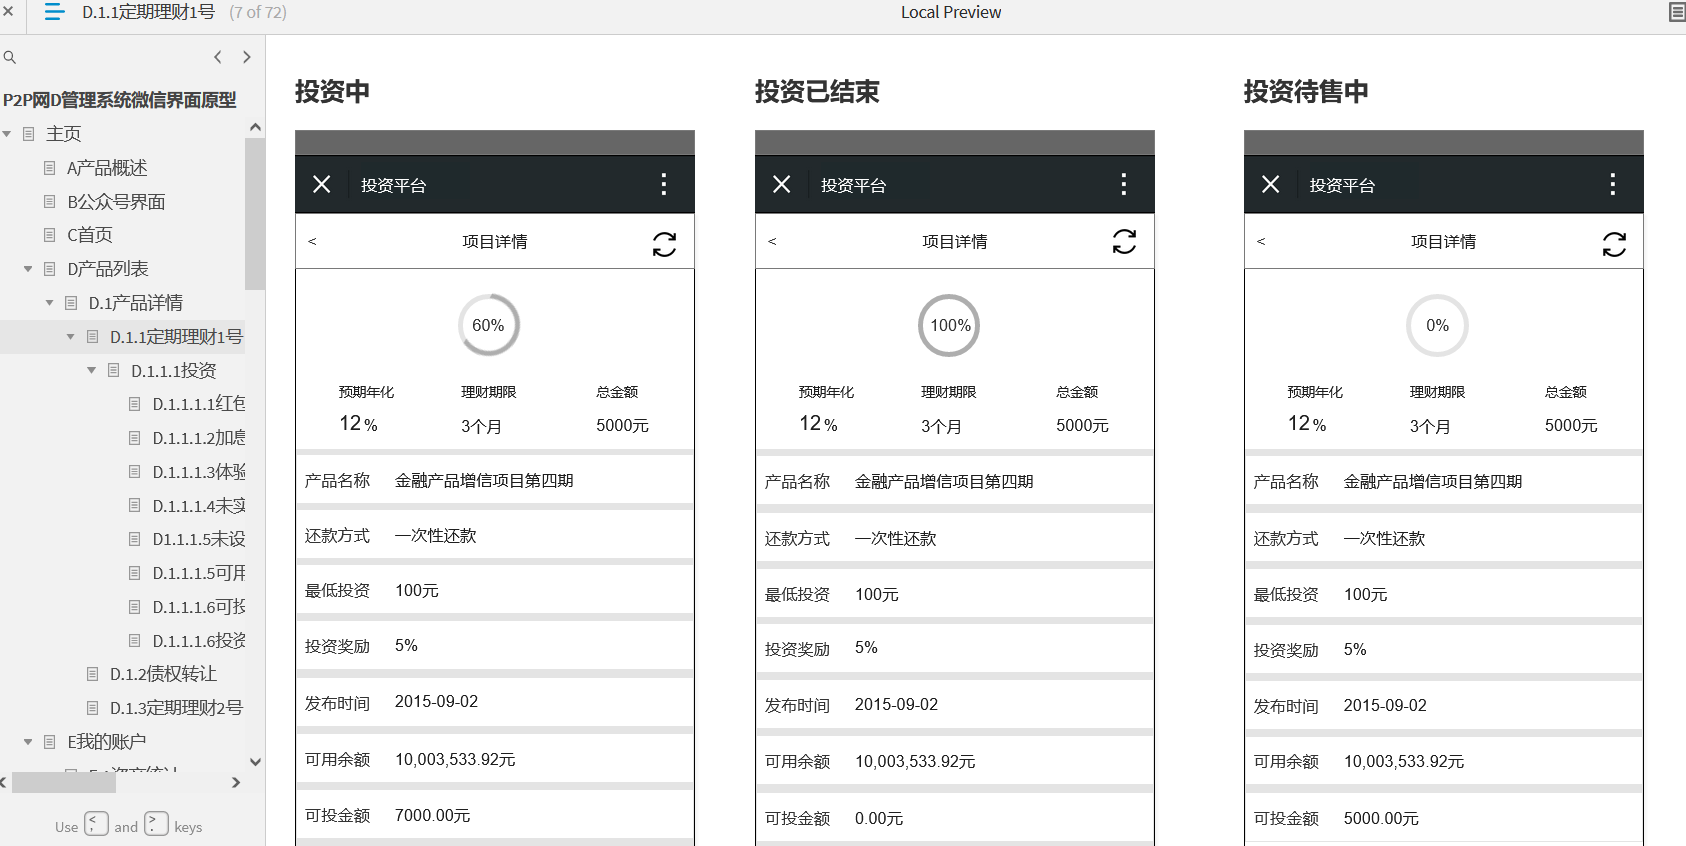Select D.1.1.1.3体验 page in tree

pyautogui.click(x=199, y=472)
